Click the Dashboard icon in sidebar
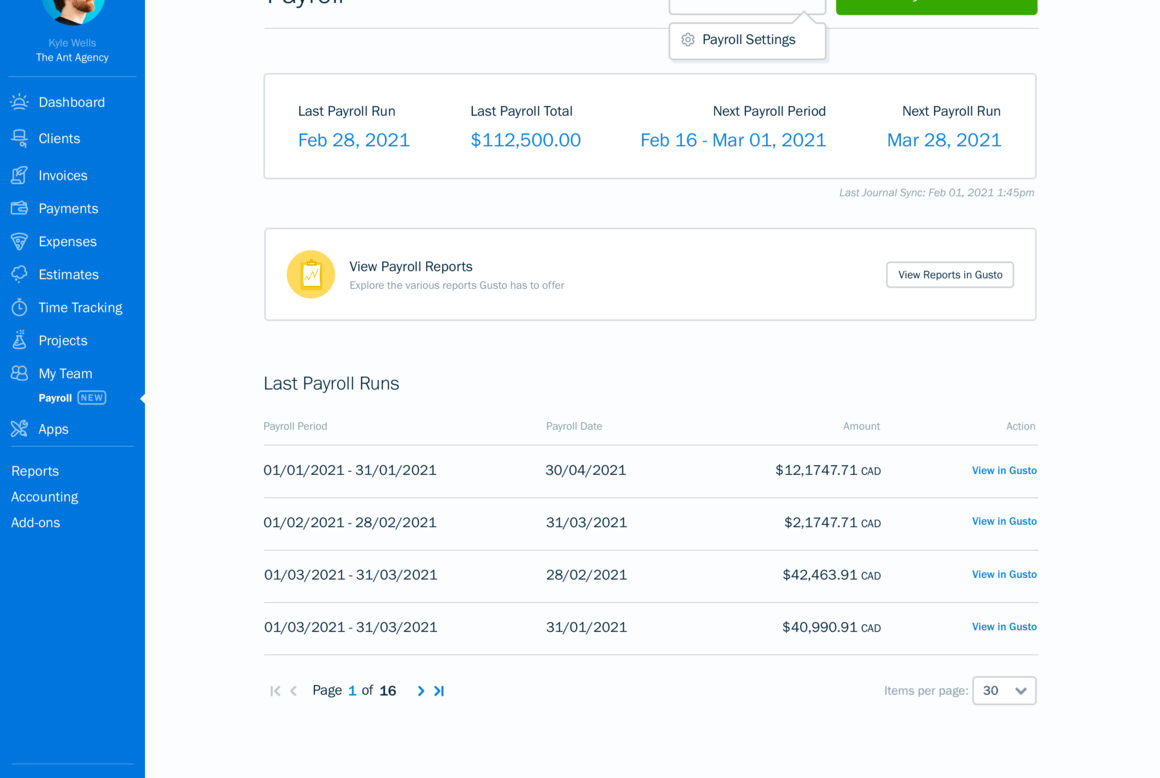The width and height of the screenshot is (1160, 778). click(x=19, y=102)
